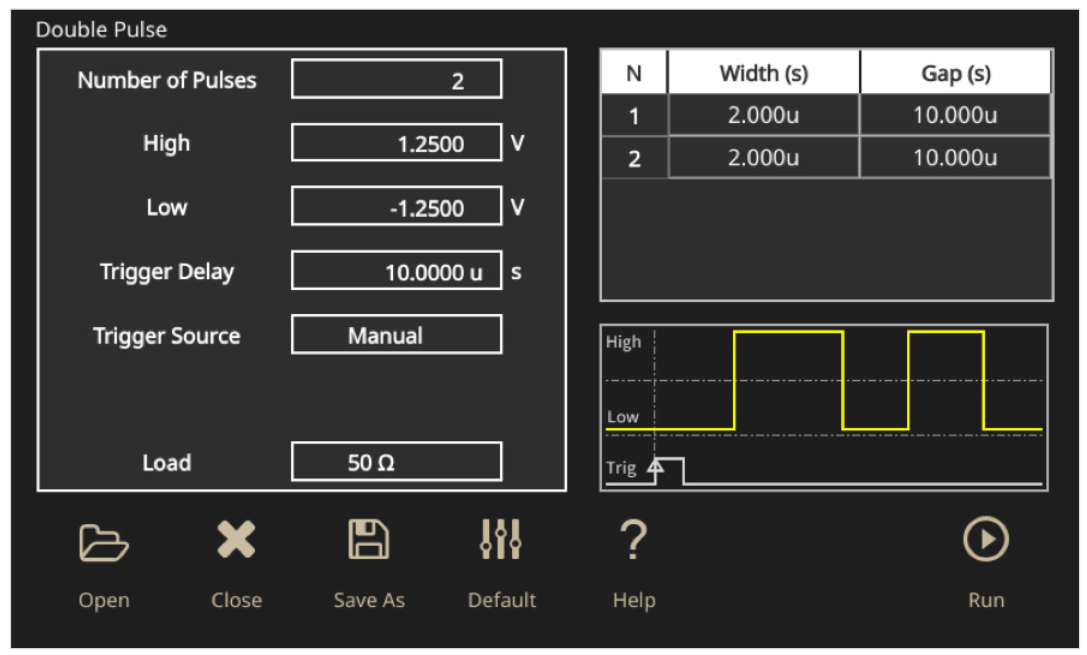Click the Open button label
This screenshot has width=1087, height=655.
tap(104, 600)
